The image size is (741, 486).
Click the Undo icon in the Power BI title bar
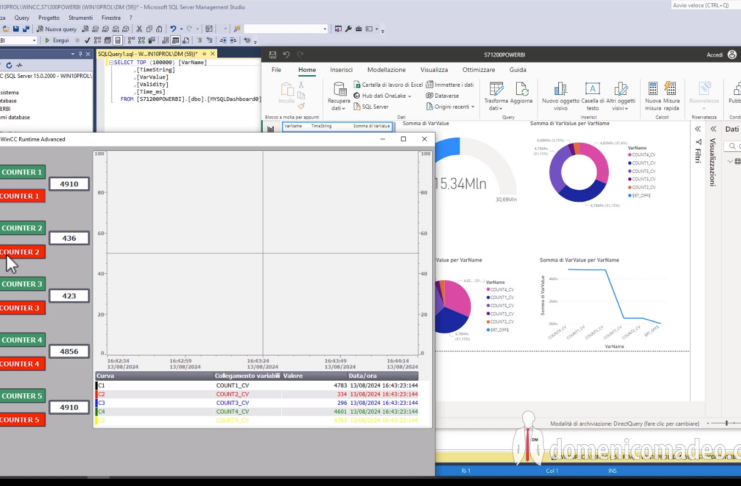pos(286,54)
